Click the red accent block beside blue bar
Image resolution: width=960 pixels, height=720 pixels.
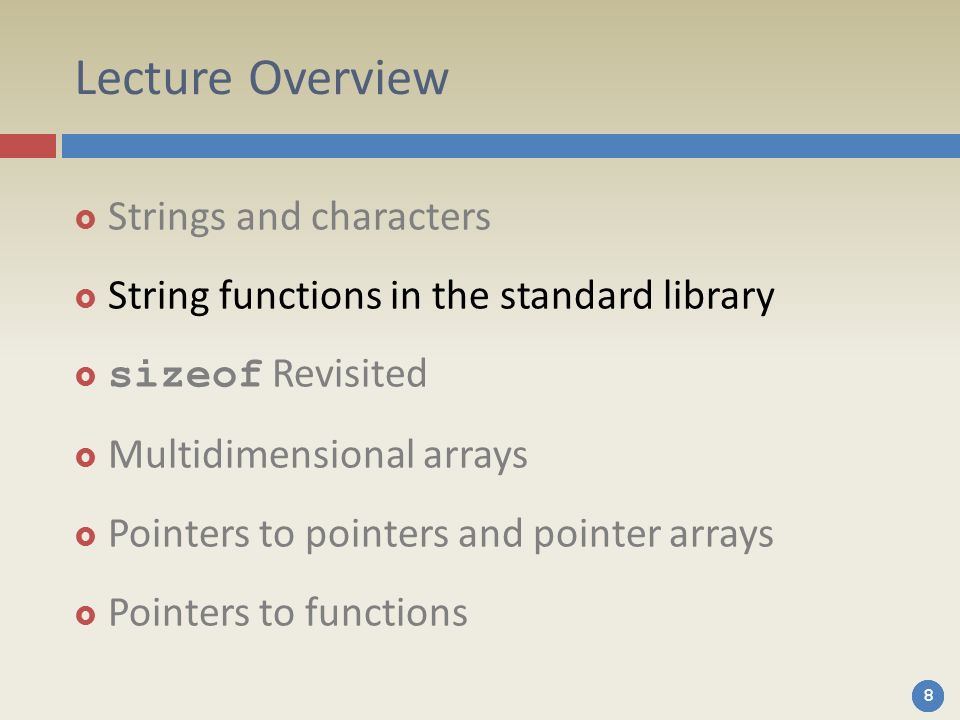pyautogui.click(x=28, y=146)
